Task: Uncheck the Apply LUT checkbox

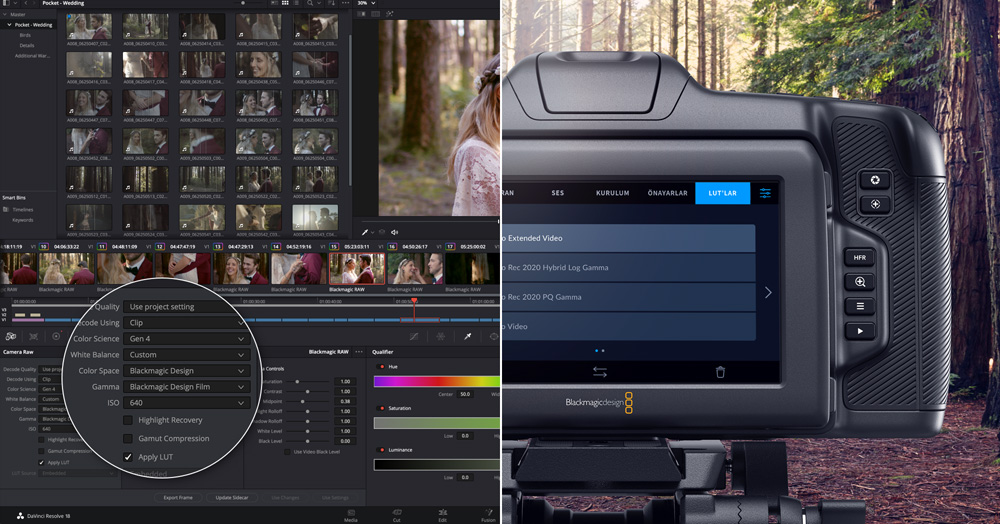Action: (128, 457)
